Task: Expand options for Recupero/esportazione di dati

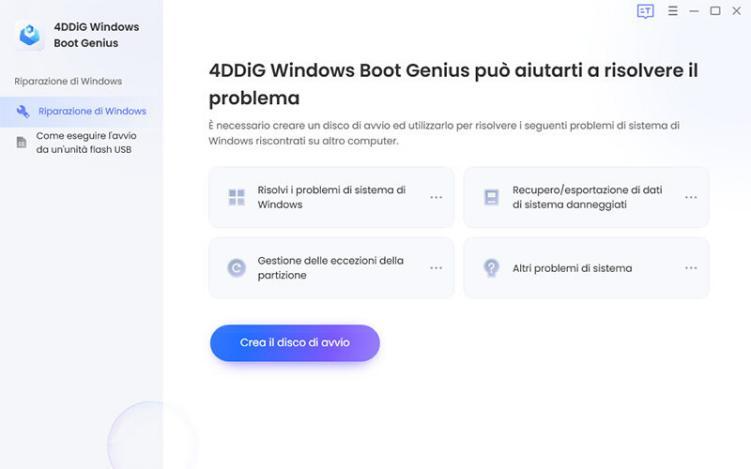Action: [691, 197]
